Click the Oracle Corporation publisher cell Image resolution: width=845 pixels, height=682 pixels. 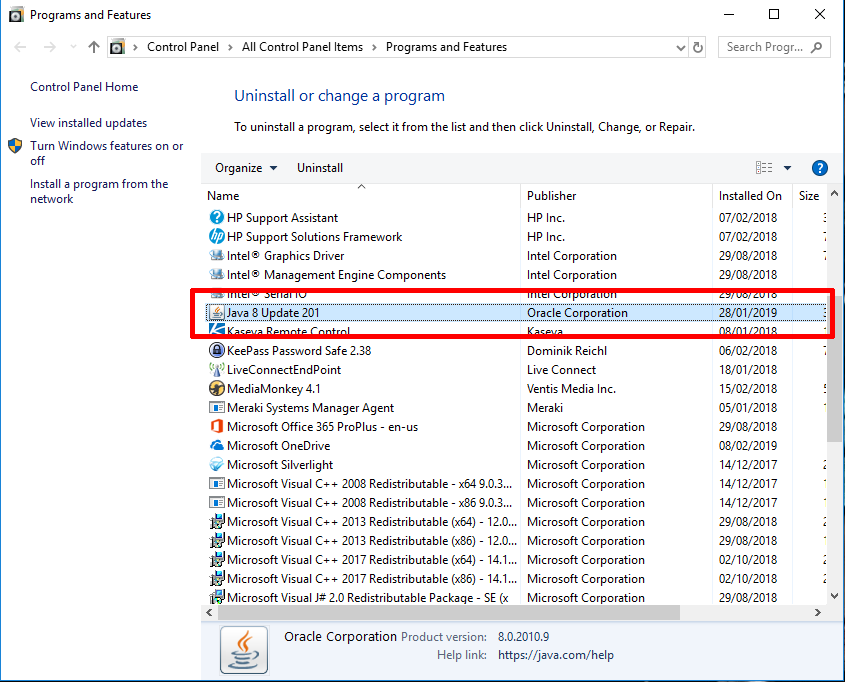577,312
